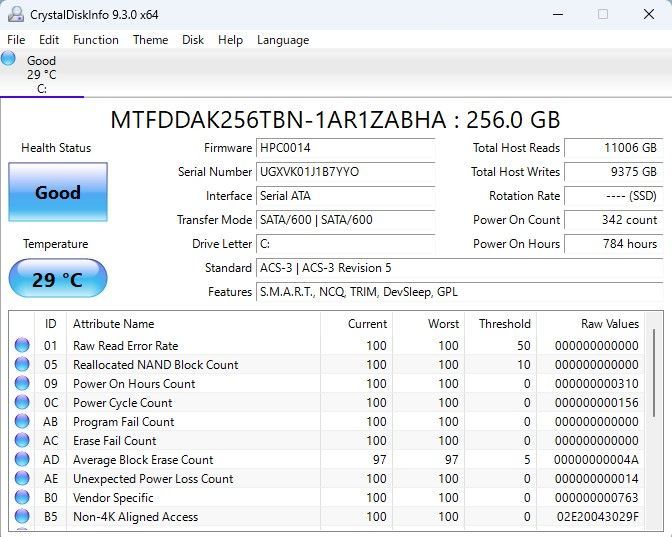Click the 29 °C temperature button
672x537 pixels.
(58, 279)
